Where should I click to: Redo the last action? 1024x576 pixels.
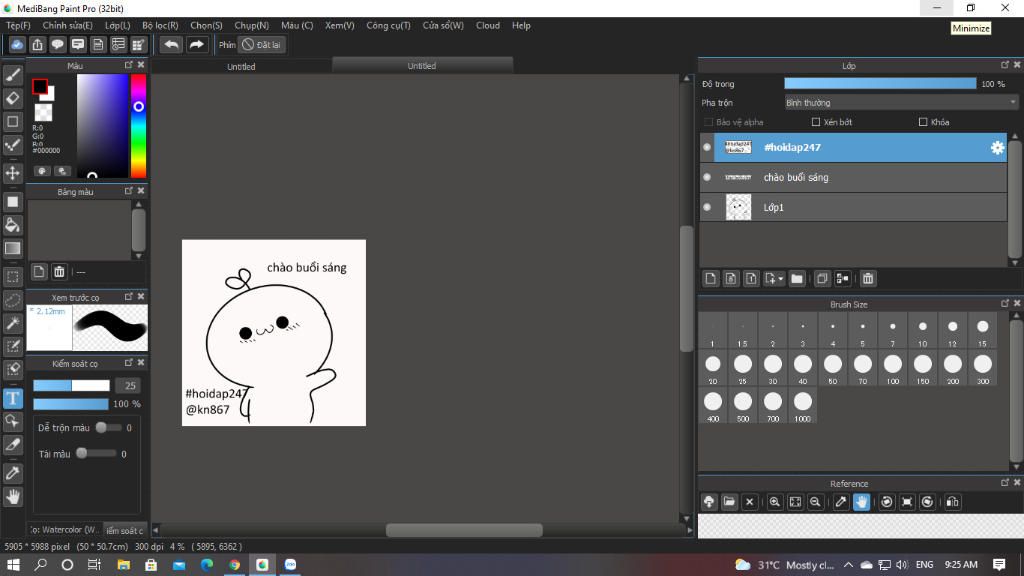[x=196, y=44]
